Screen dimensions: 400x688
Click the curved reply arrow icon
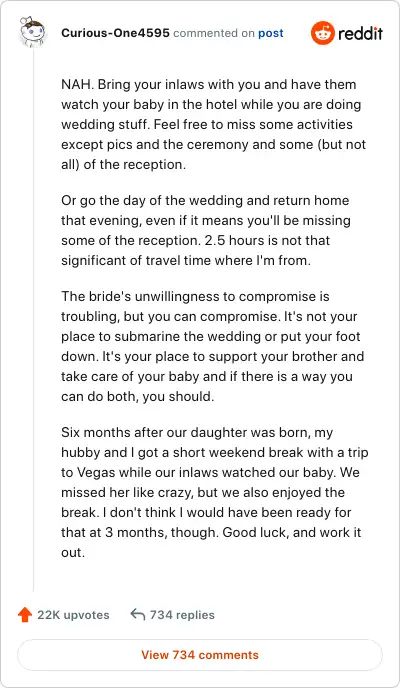point(138,614)
